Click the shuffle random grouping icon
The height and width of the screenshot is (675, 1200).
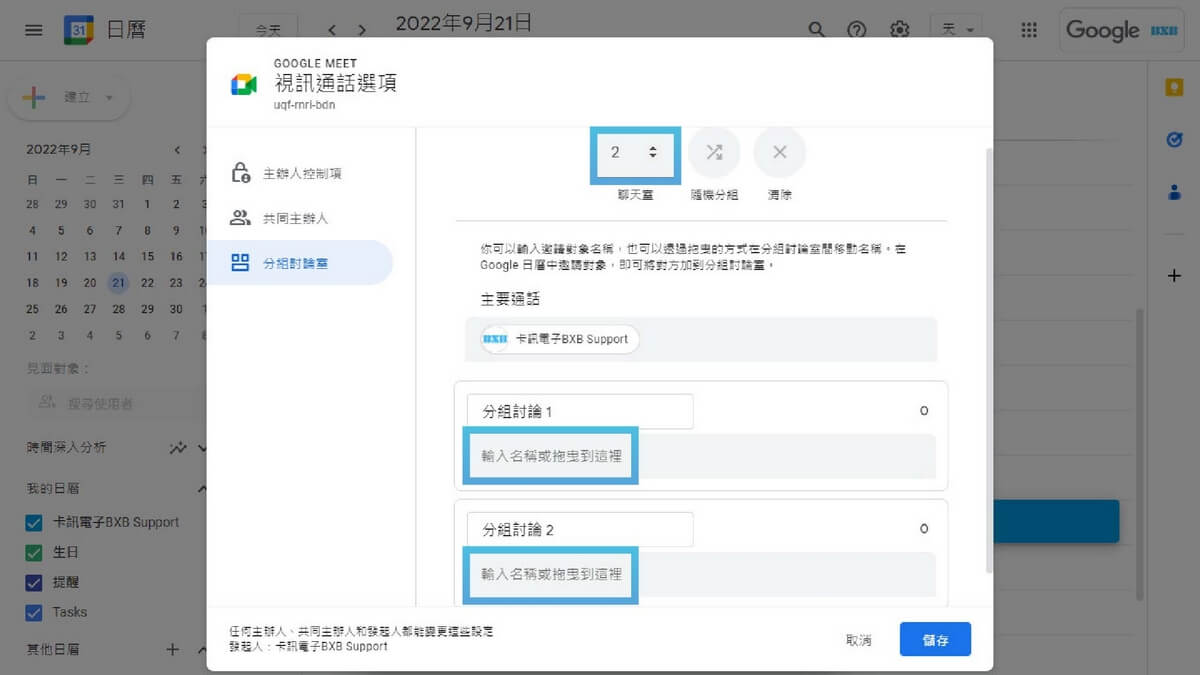point(714,153)
